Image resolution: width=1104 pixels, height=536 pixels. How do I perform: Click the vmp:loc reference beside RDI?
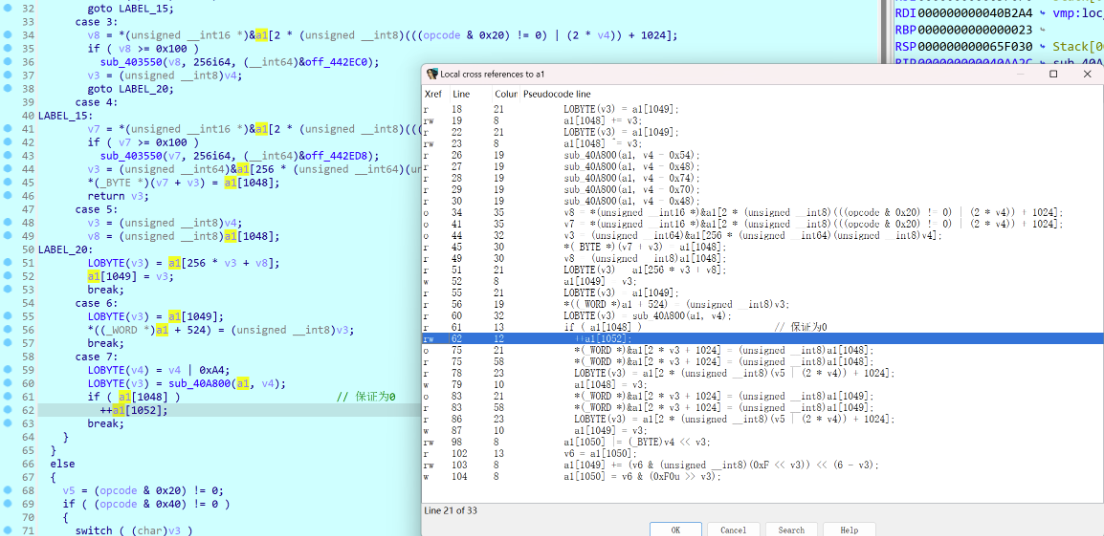(1076, 13)
